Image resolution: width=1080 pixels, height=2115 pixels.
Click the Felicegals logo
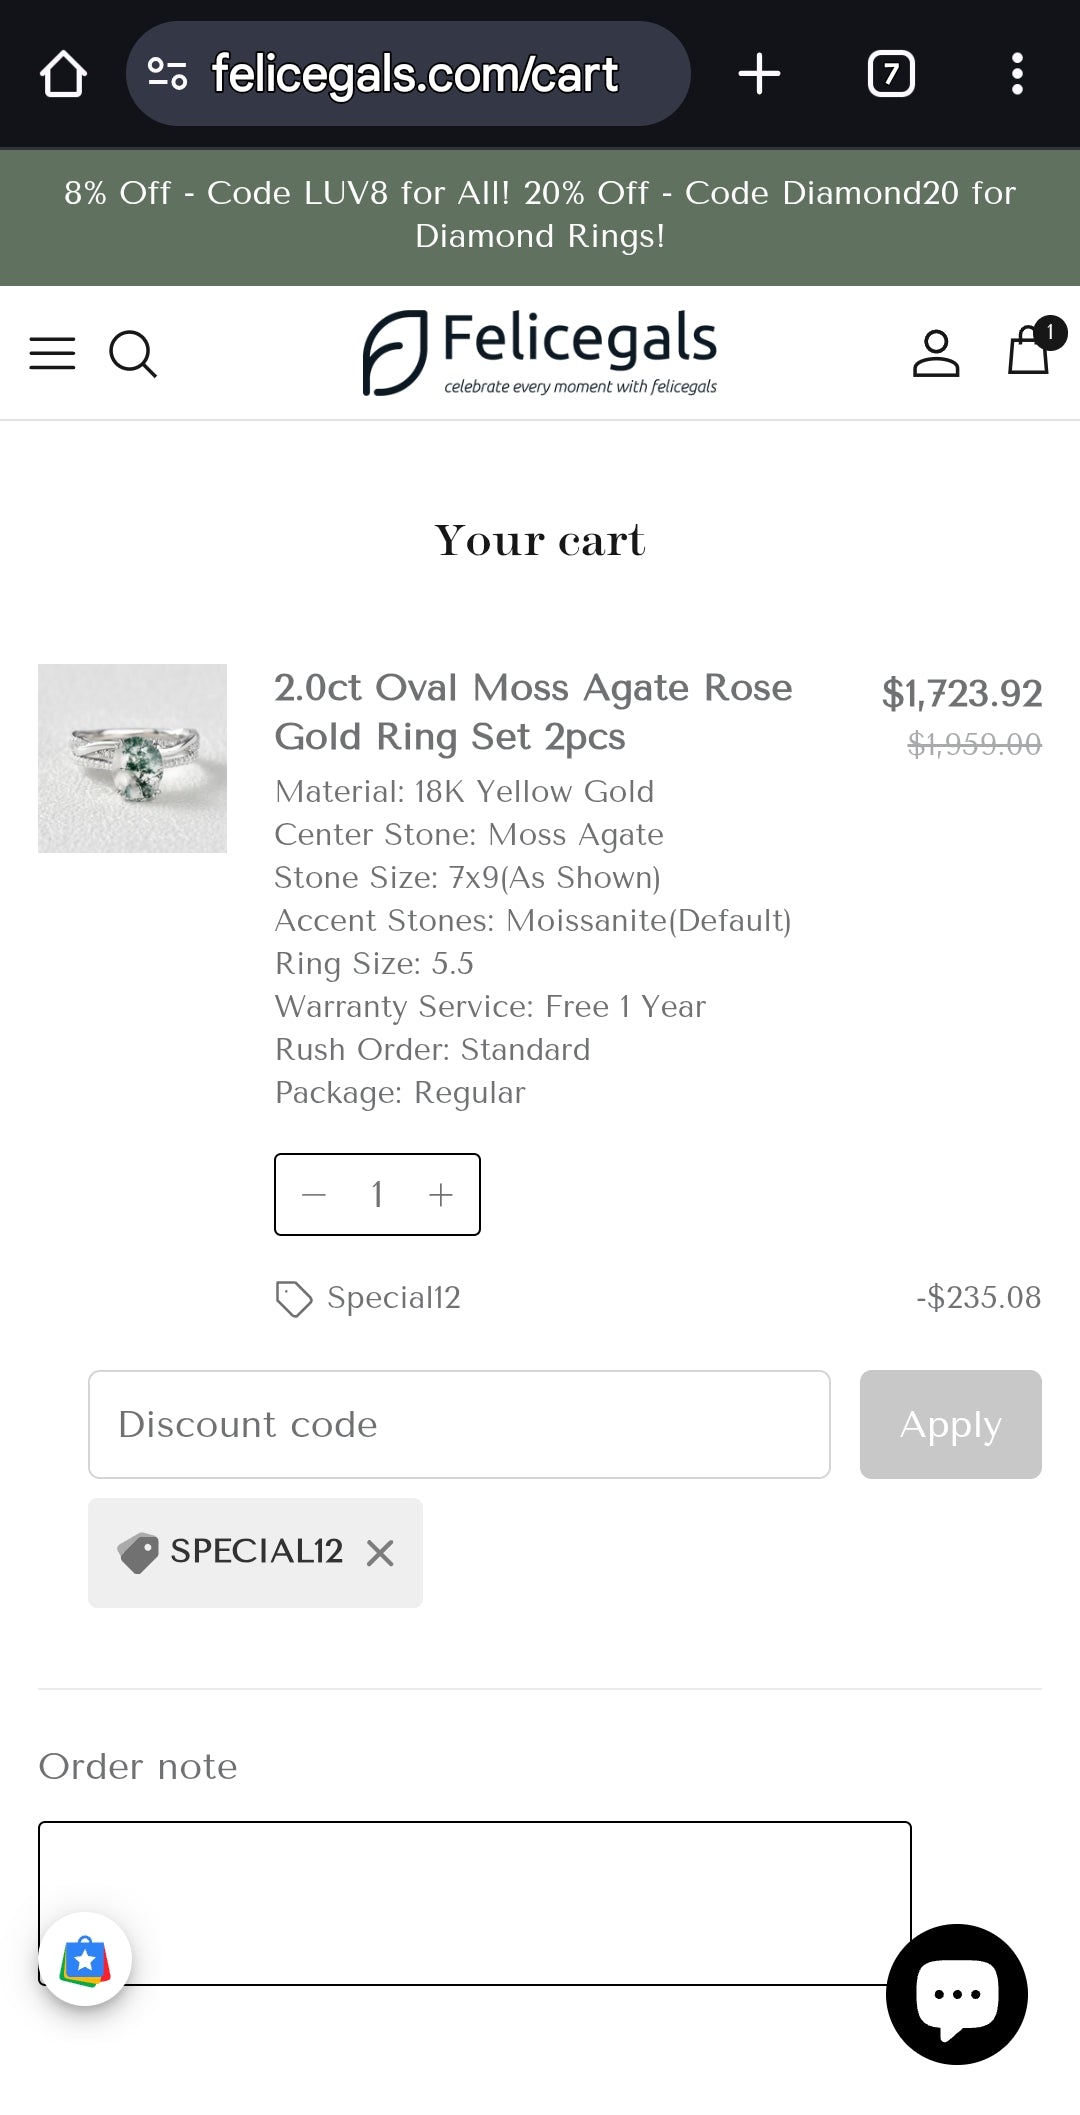(x=540, y=352)
